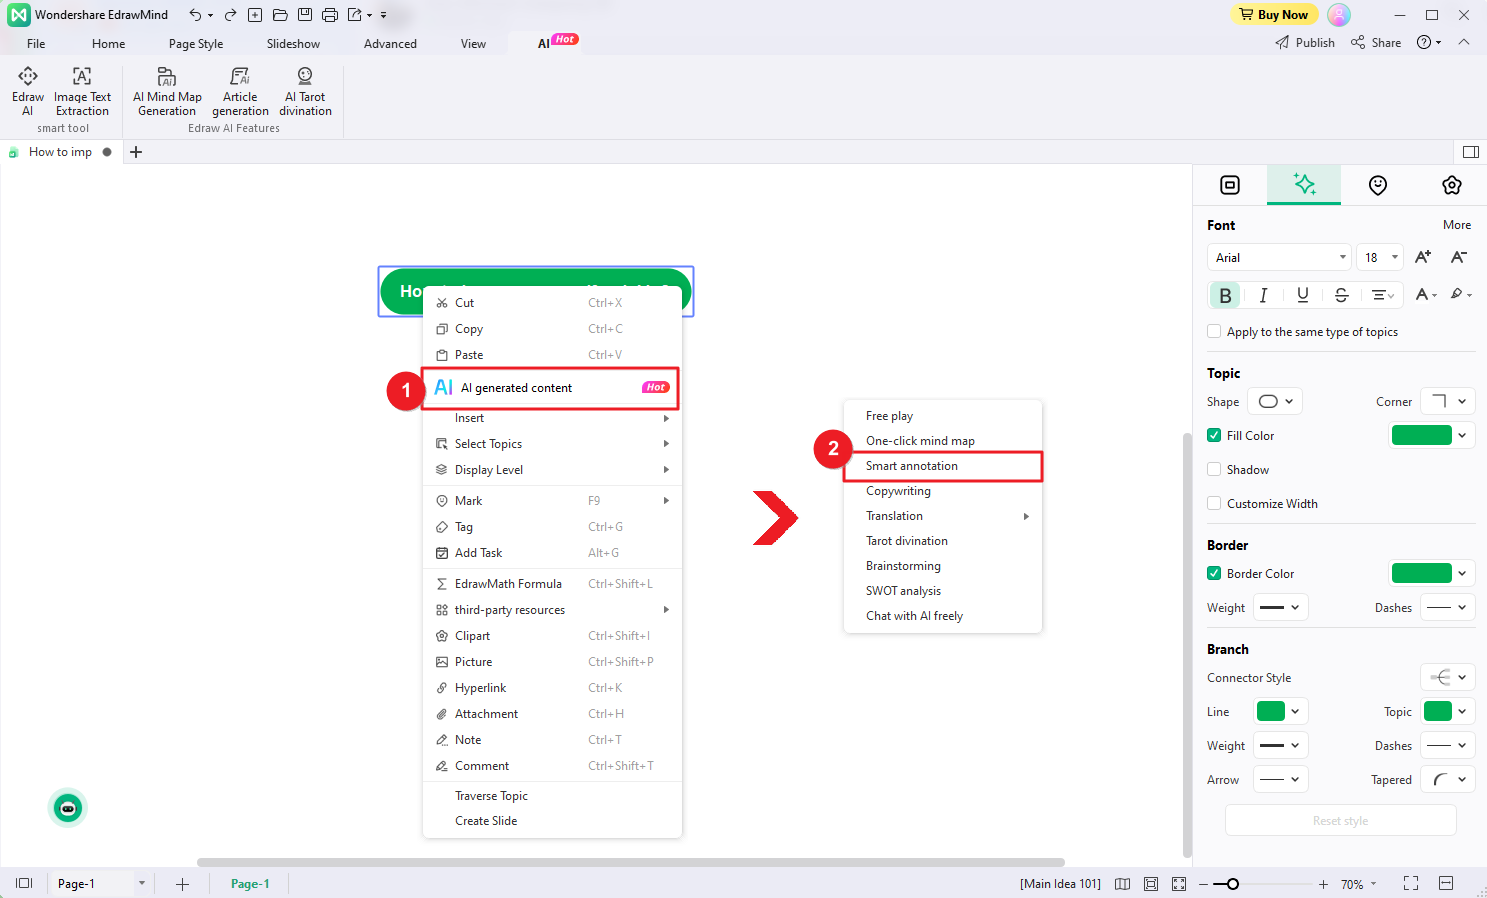The image size is (1487, 898).
Task: Open the Style panel tab icon
Action: click(1230, 185)
